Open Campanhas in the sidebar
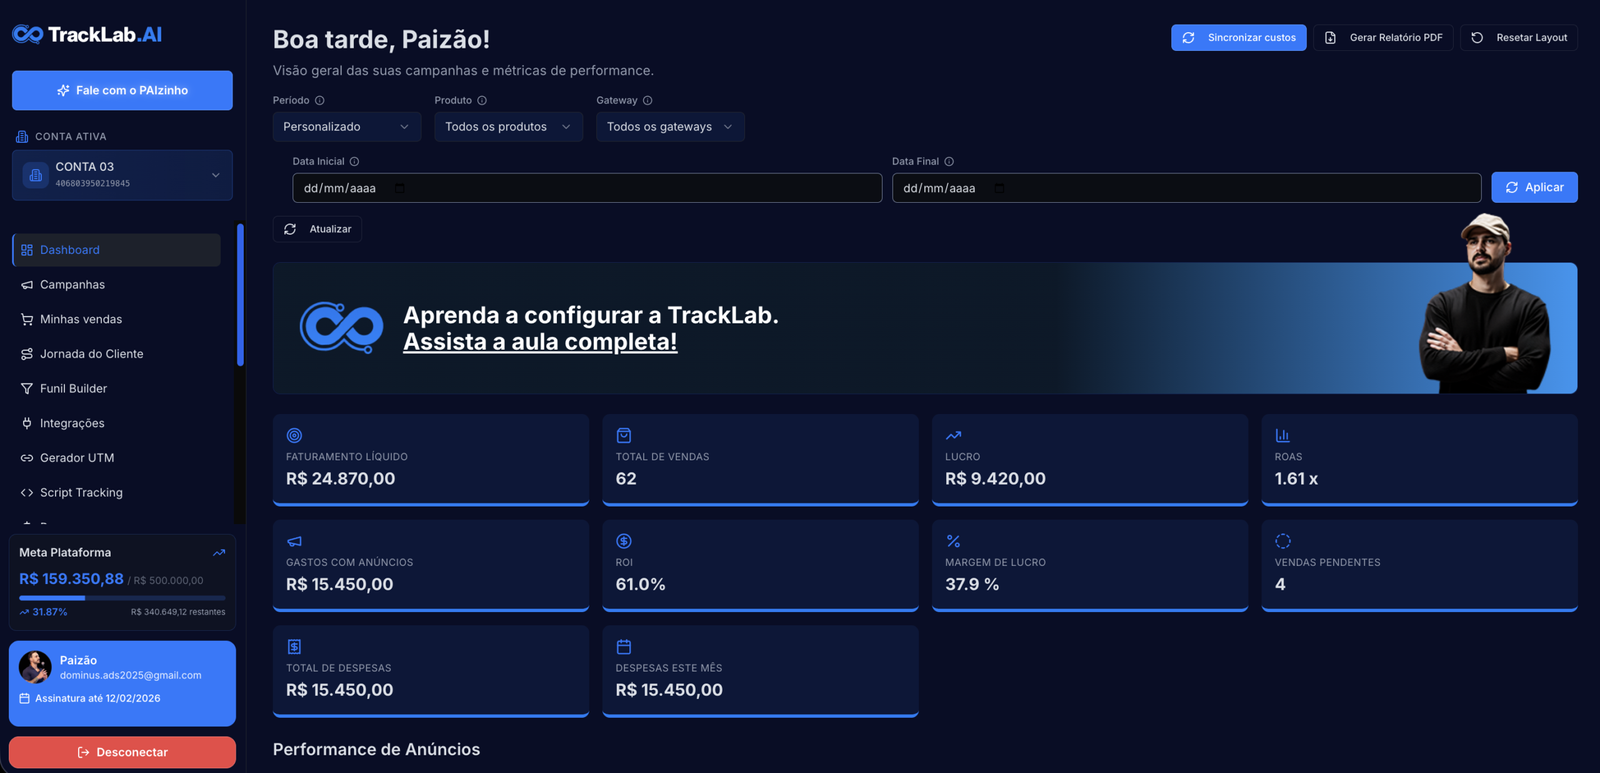1600x773 pixels. coord(72,285)
